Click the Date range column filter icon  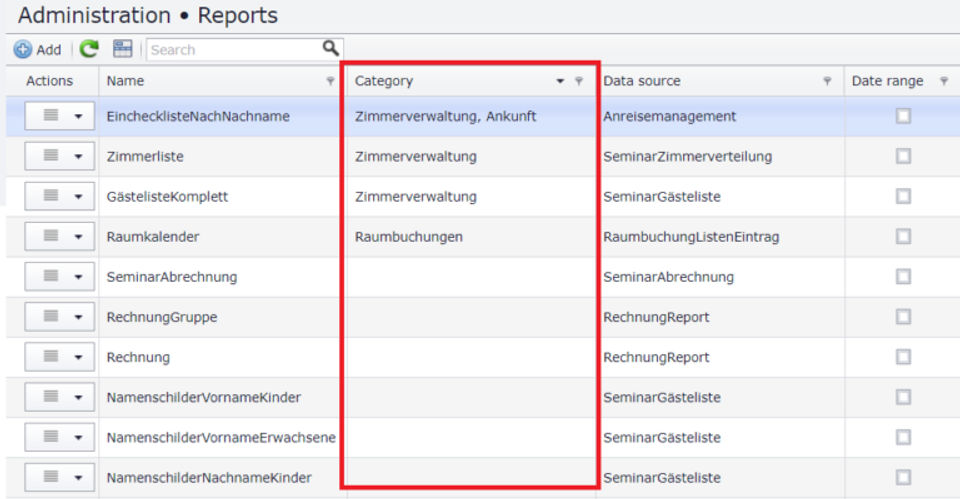944,82
